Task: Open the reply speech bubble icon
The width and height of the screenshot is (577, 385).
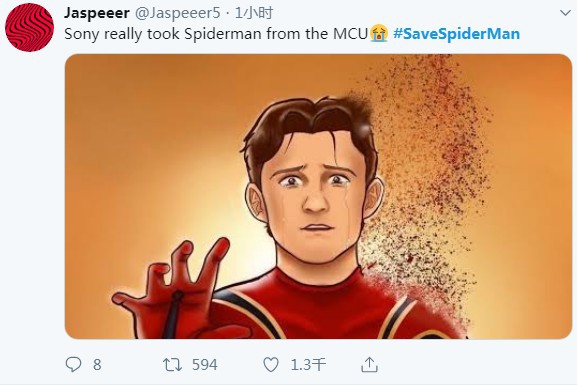Action: (73, 364)
